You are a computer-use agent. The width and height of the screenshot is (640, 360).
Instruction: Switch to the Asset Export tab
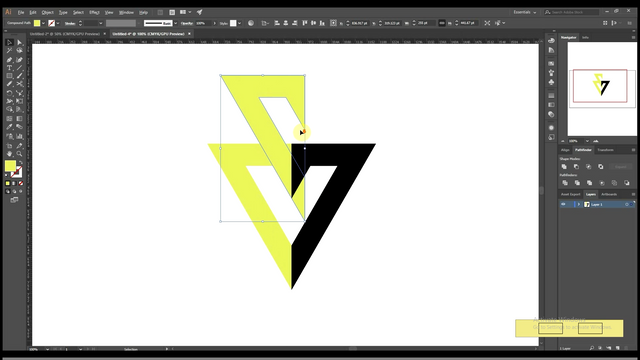[x=570, y=194]
